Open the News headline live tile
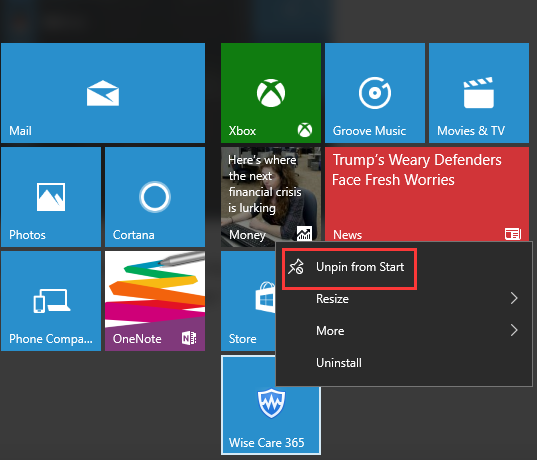 427,195
